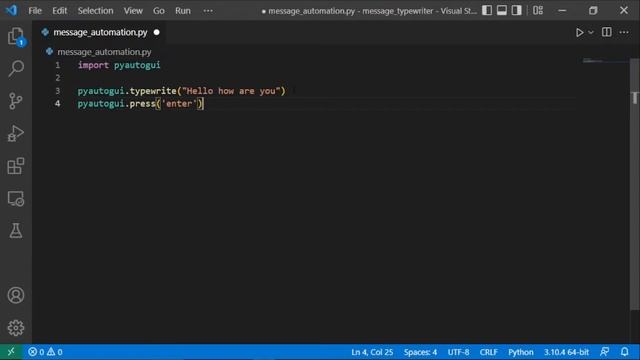
Task: Change end of line sequence CRLF
Action: click(x=489, y=352)
